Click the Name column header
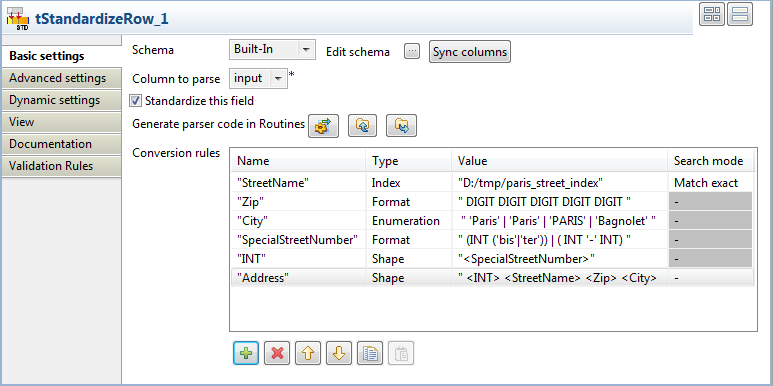 [298, 161]
